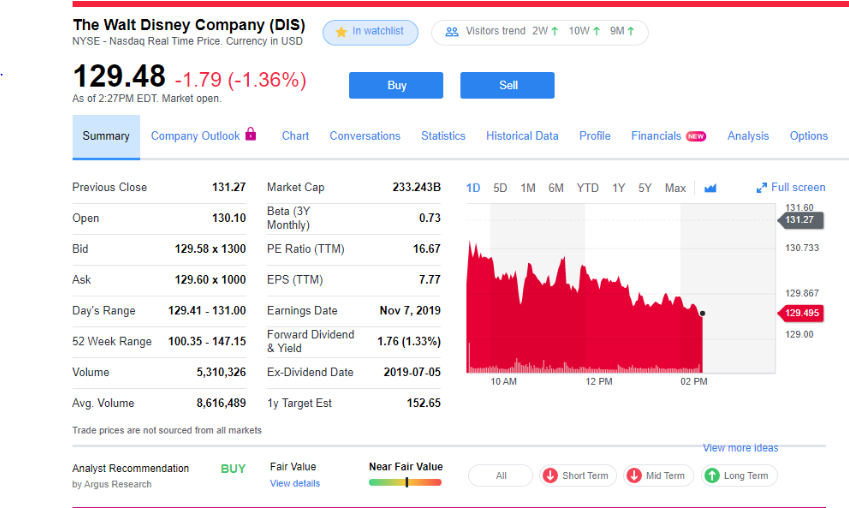Click the green up arrow on Long Term
The width and height of the screenshot is (849, 508).
pos(712,476)
